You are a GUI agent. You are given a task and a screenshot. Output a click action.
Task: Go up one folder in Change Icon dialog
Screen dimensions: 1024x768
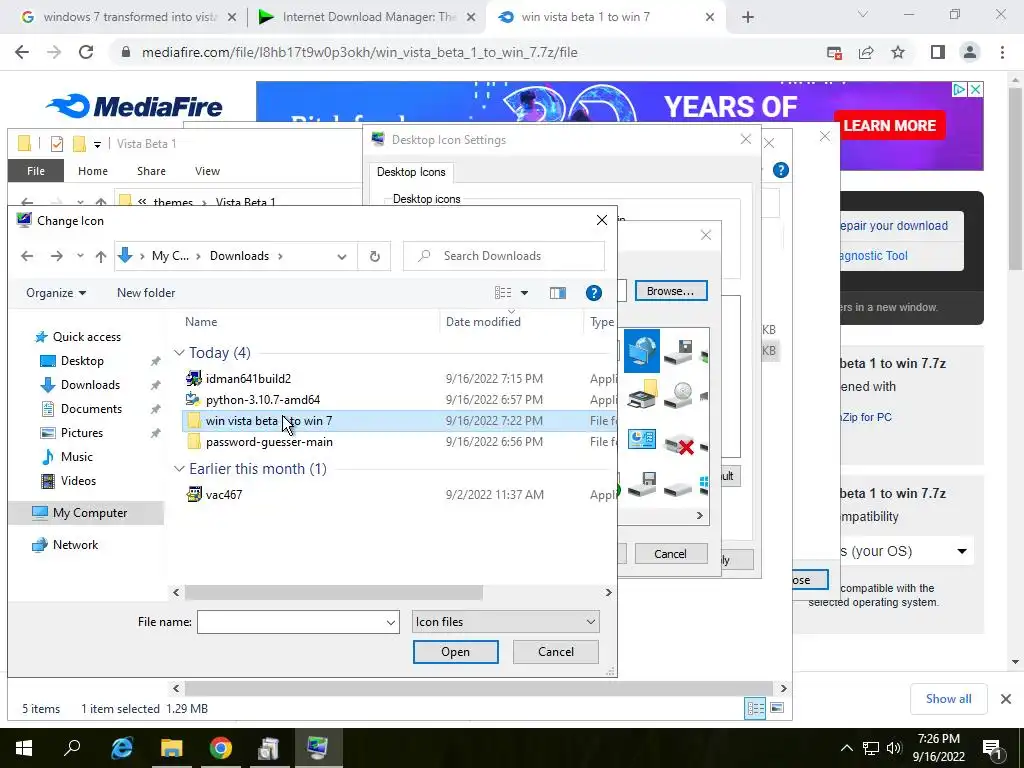coord(101,256)
